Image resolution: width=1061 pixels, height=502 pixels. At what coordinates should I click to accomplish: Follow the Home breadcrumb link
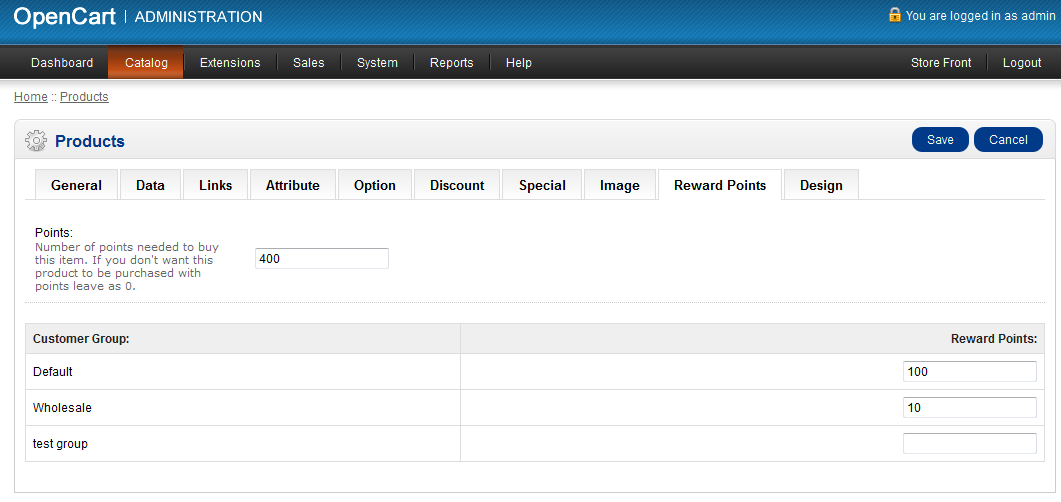pyautogui.click(x=30, y=97)
